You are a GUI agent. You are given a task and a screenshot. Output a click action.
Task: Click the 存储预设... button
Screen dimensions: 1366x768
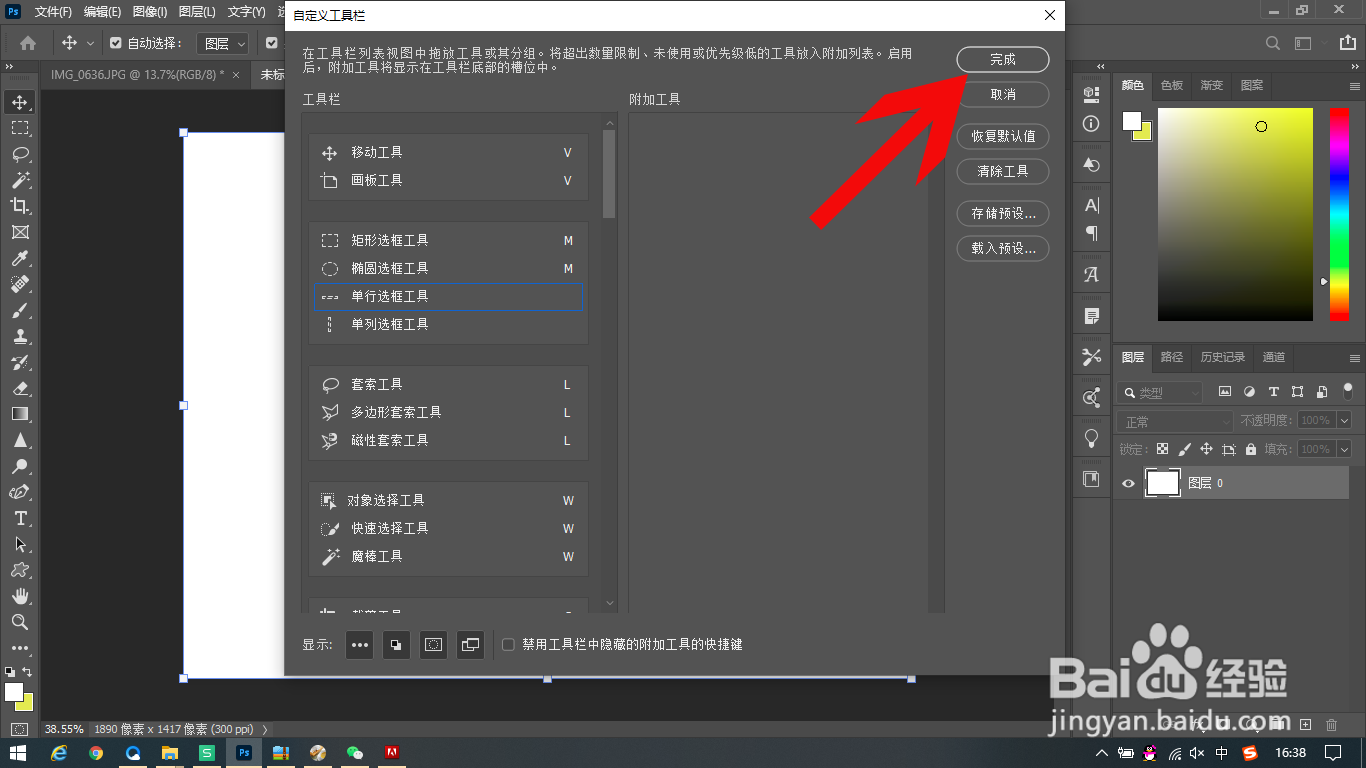point(1003,213)
